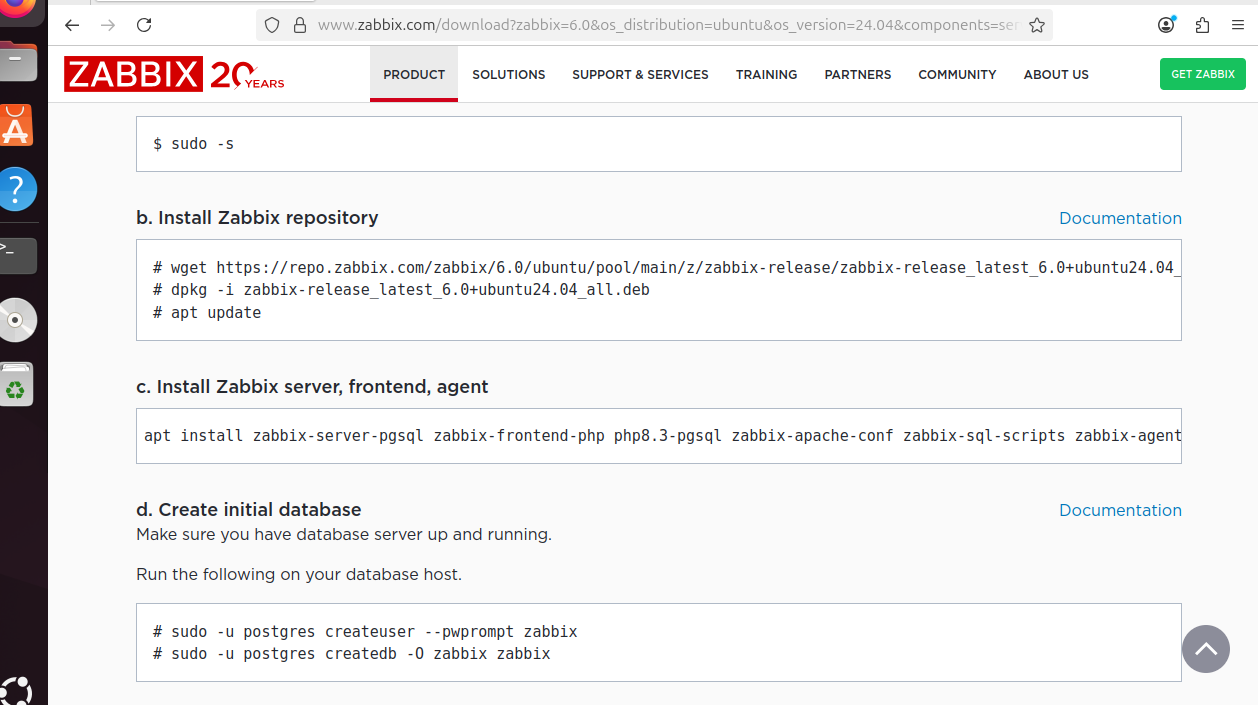Click heading 'd. Create initial database'
The height and width of the screenshot is (705, 1258).
(249, 510)
